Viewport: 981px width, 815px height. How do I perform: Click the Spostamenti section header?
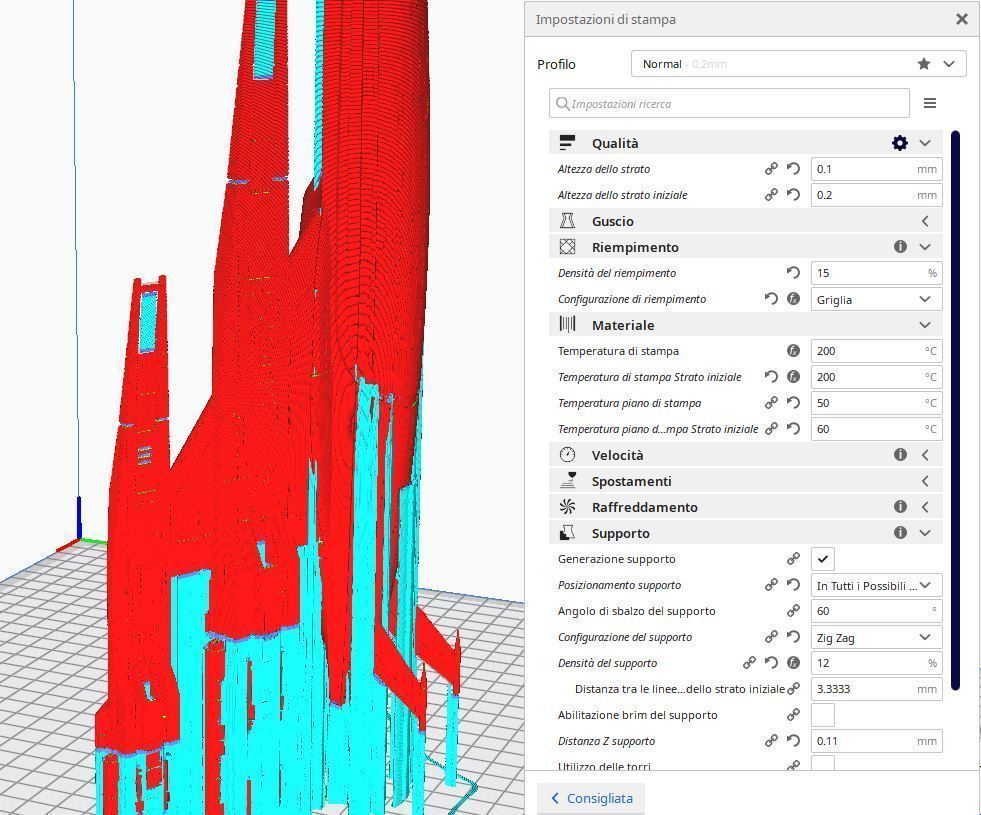(x=746, y=481)
